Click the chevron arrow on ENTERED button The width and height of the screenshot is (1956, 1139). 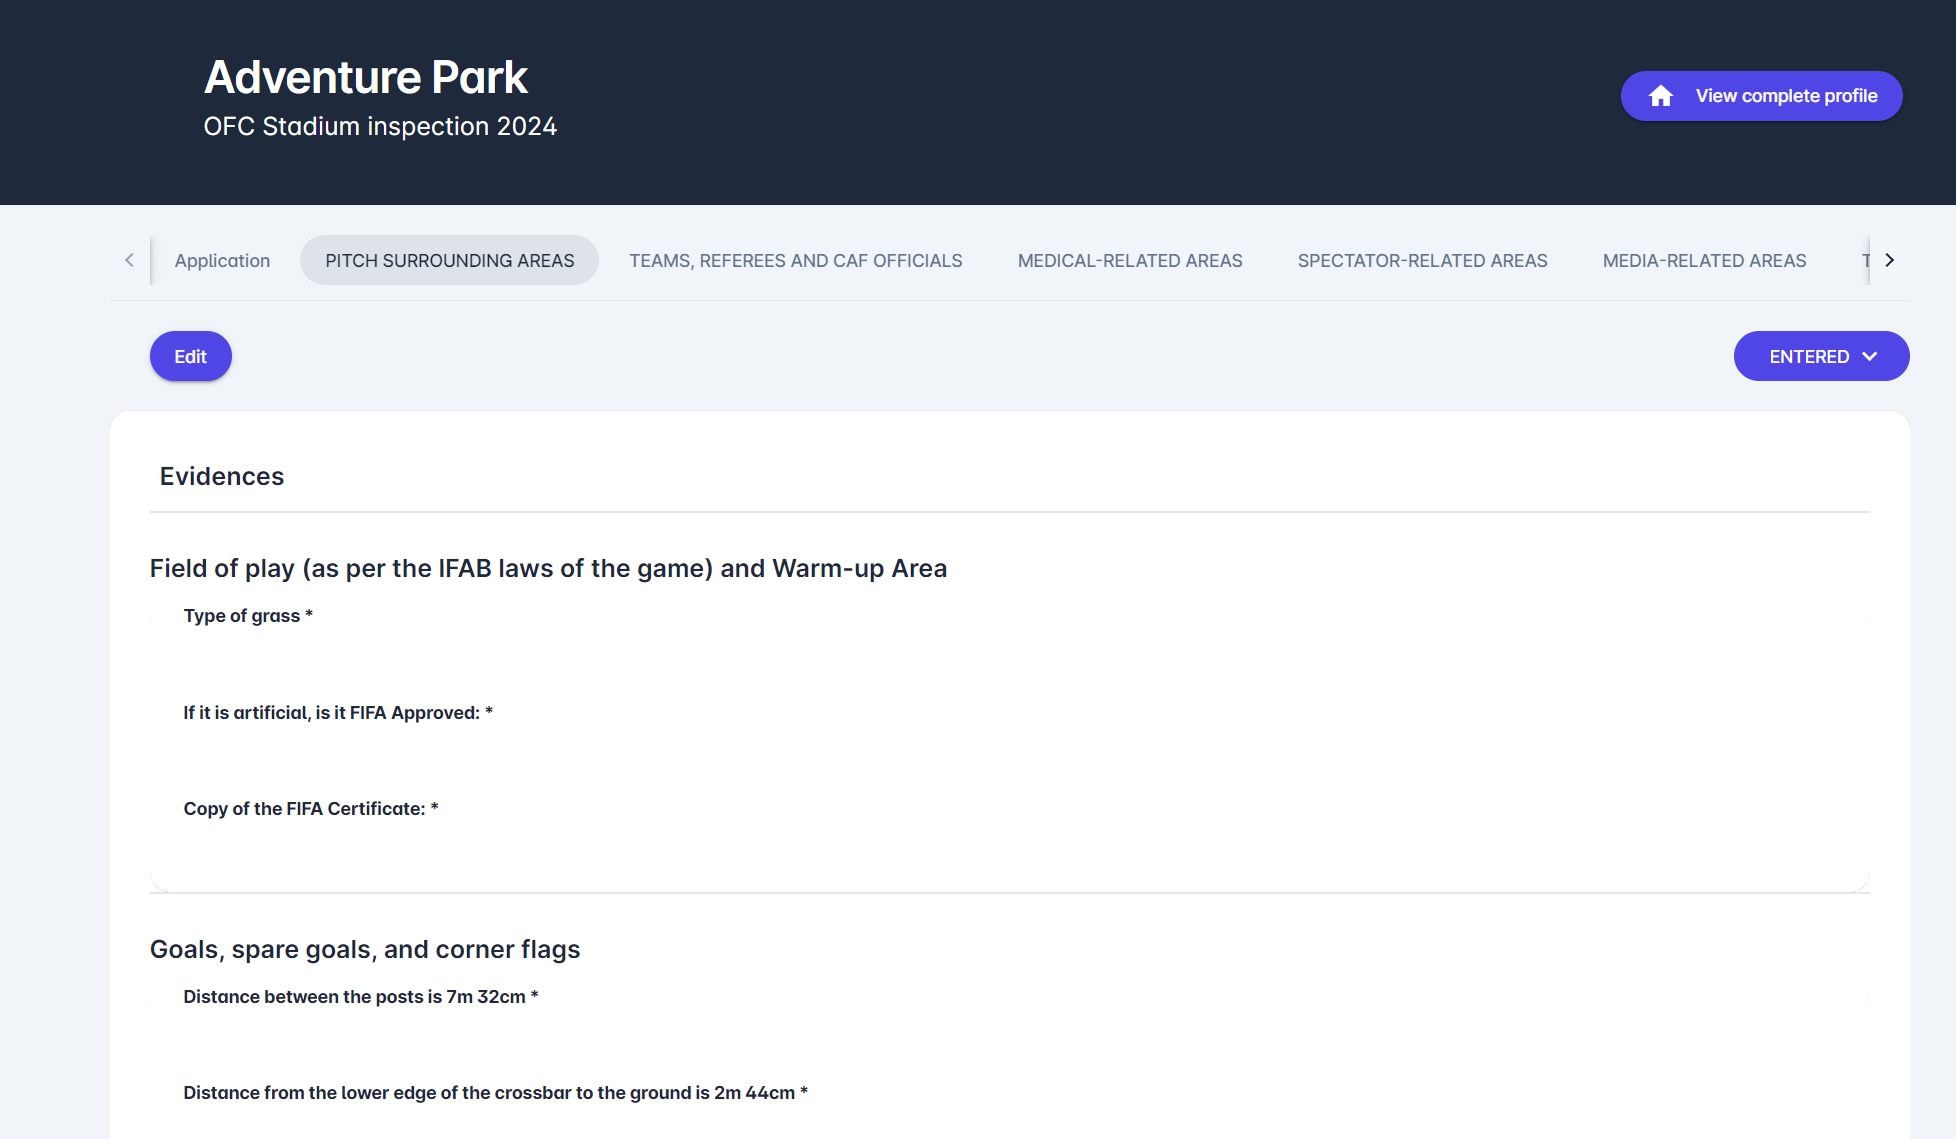(x=1870, y=357)
